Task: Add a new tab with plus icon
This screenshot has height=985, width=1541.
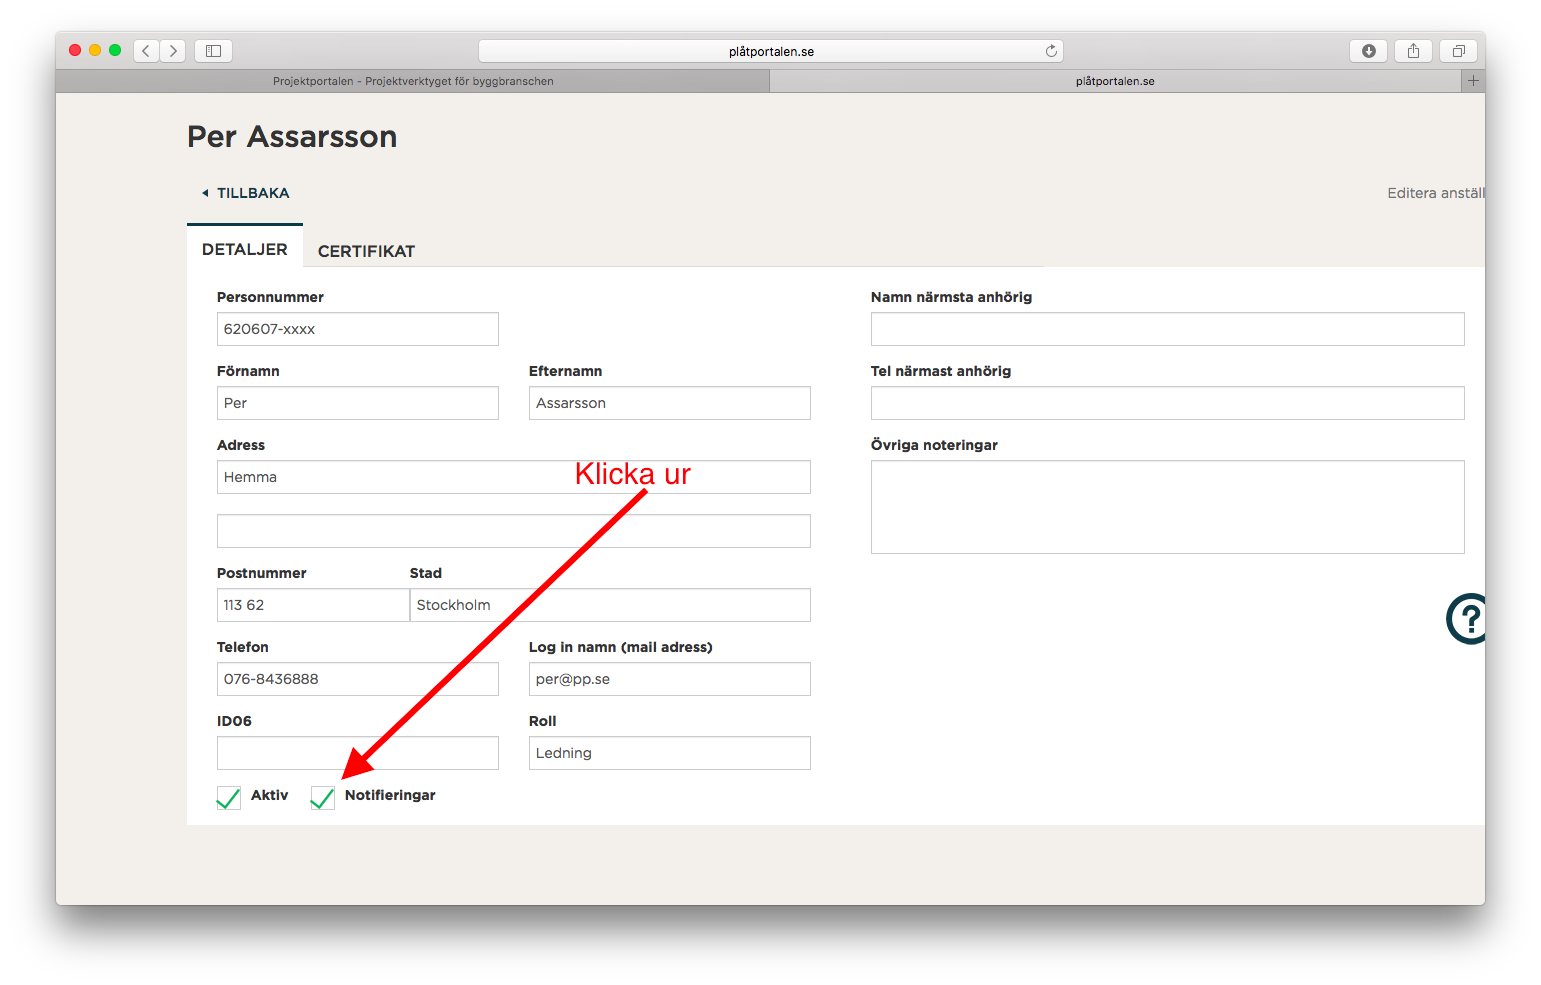Action: [1473, 81]
